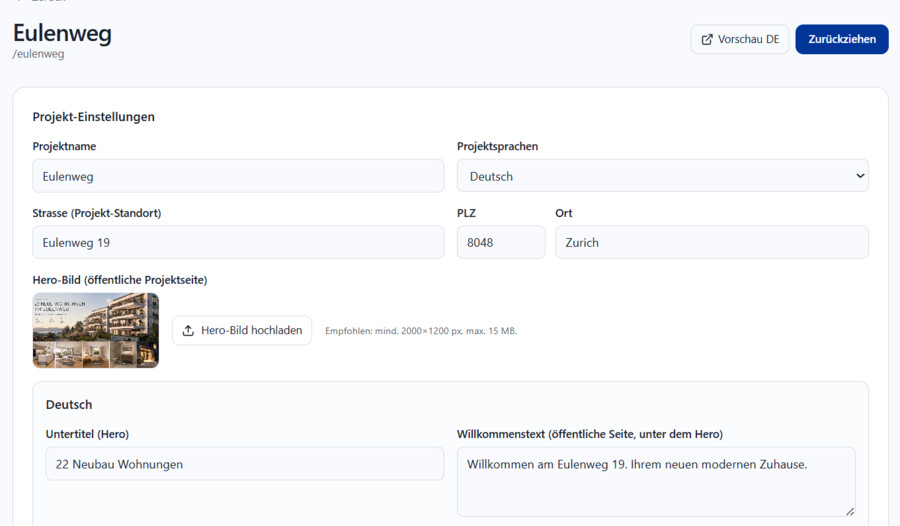Select the PLZ field showing 8048
900x526 pixels.
click(501, 242)
